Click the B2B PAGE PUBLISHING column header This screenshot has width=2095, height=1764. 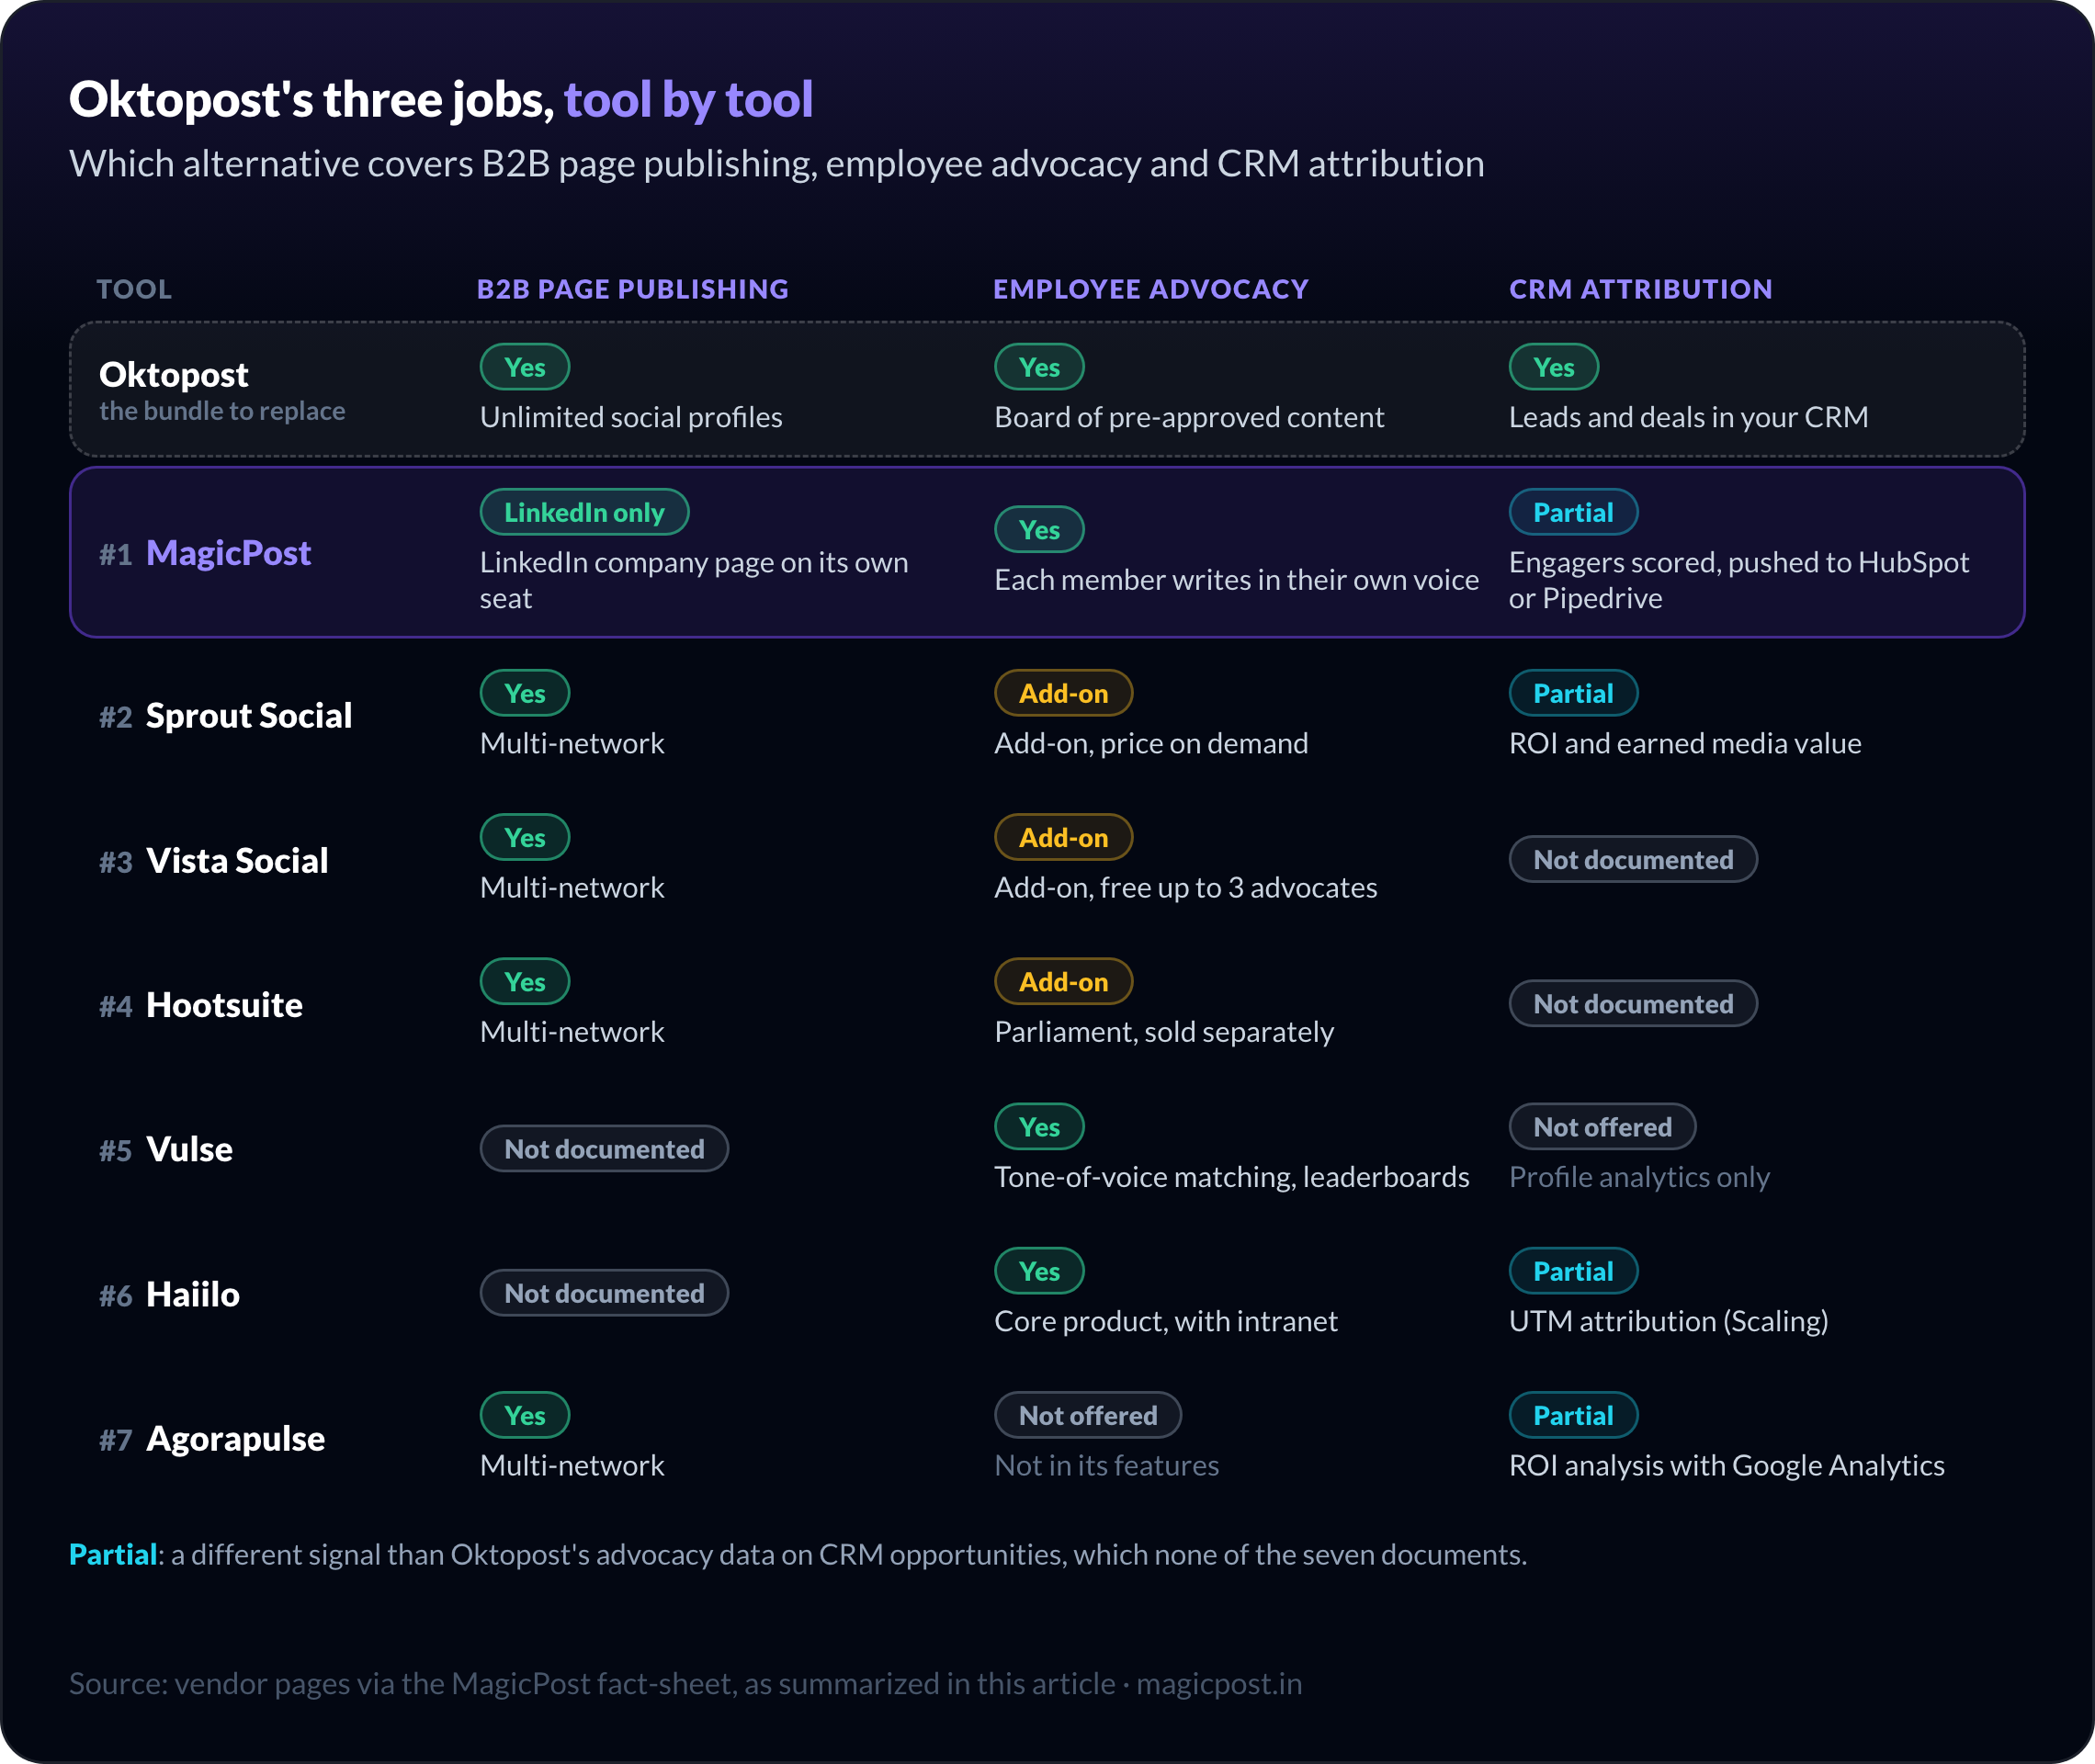point(632,289)
